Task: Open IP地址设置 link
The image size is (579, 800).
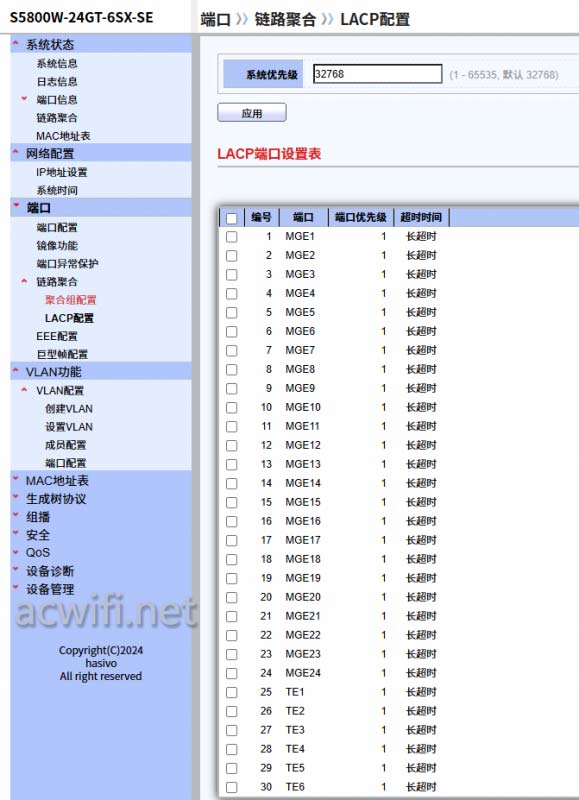Action: (x=62, y=172)
